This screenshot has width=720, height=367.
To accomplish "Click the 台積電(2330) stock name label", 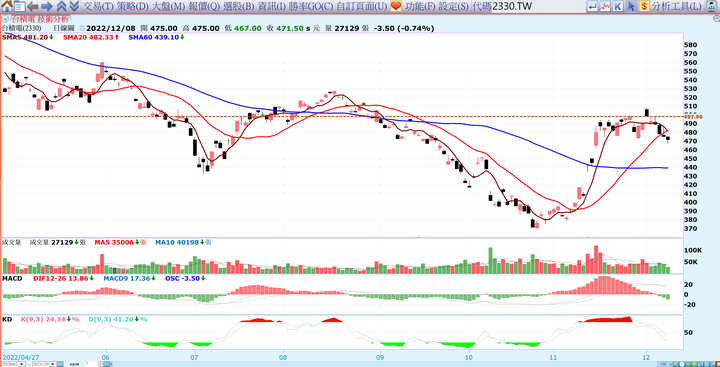I will (x=22, y=28).
